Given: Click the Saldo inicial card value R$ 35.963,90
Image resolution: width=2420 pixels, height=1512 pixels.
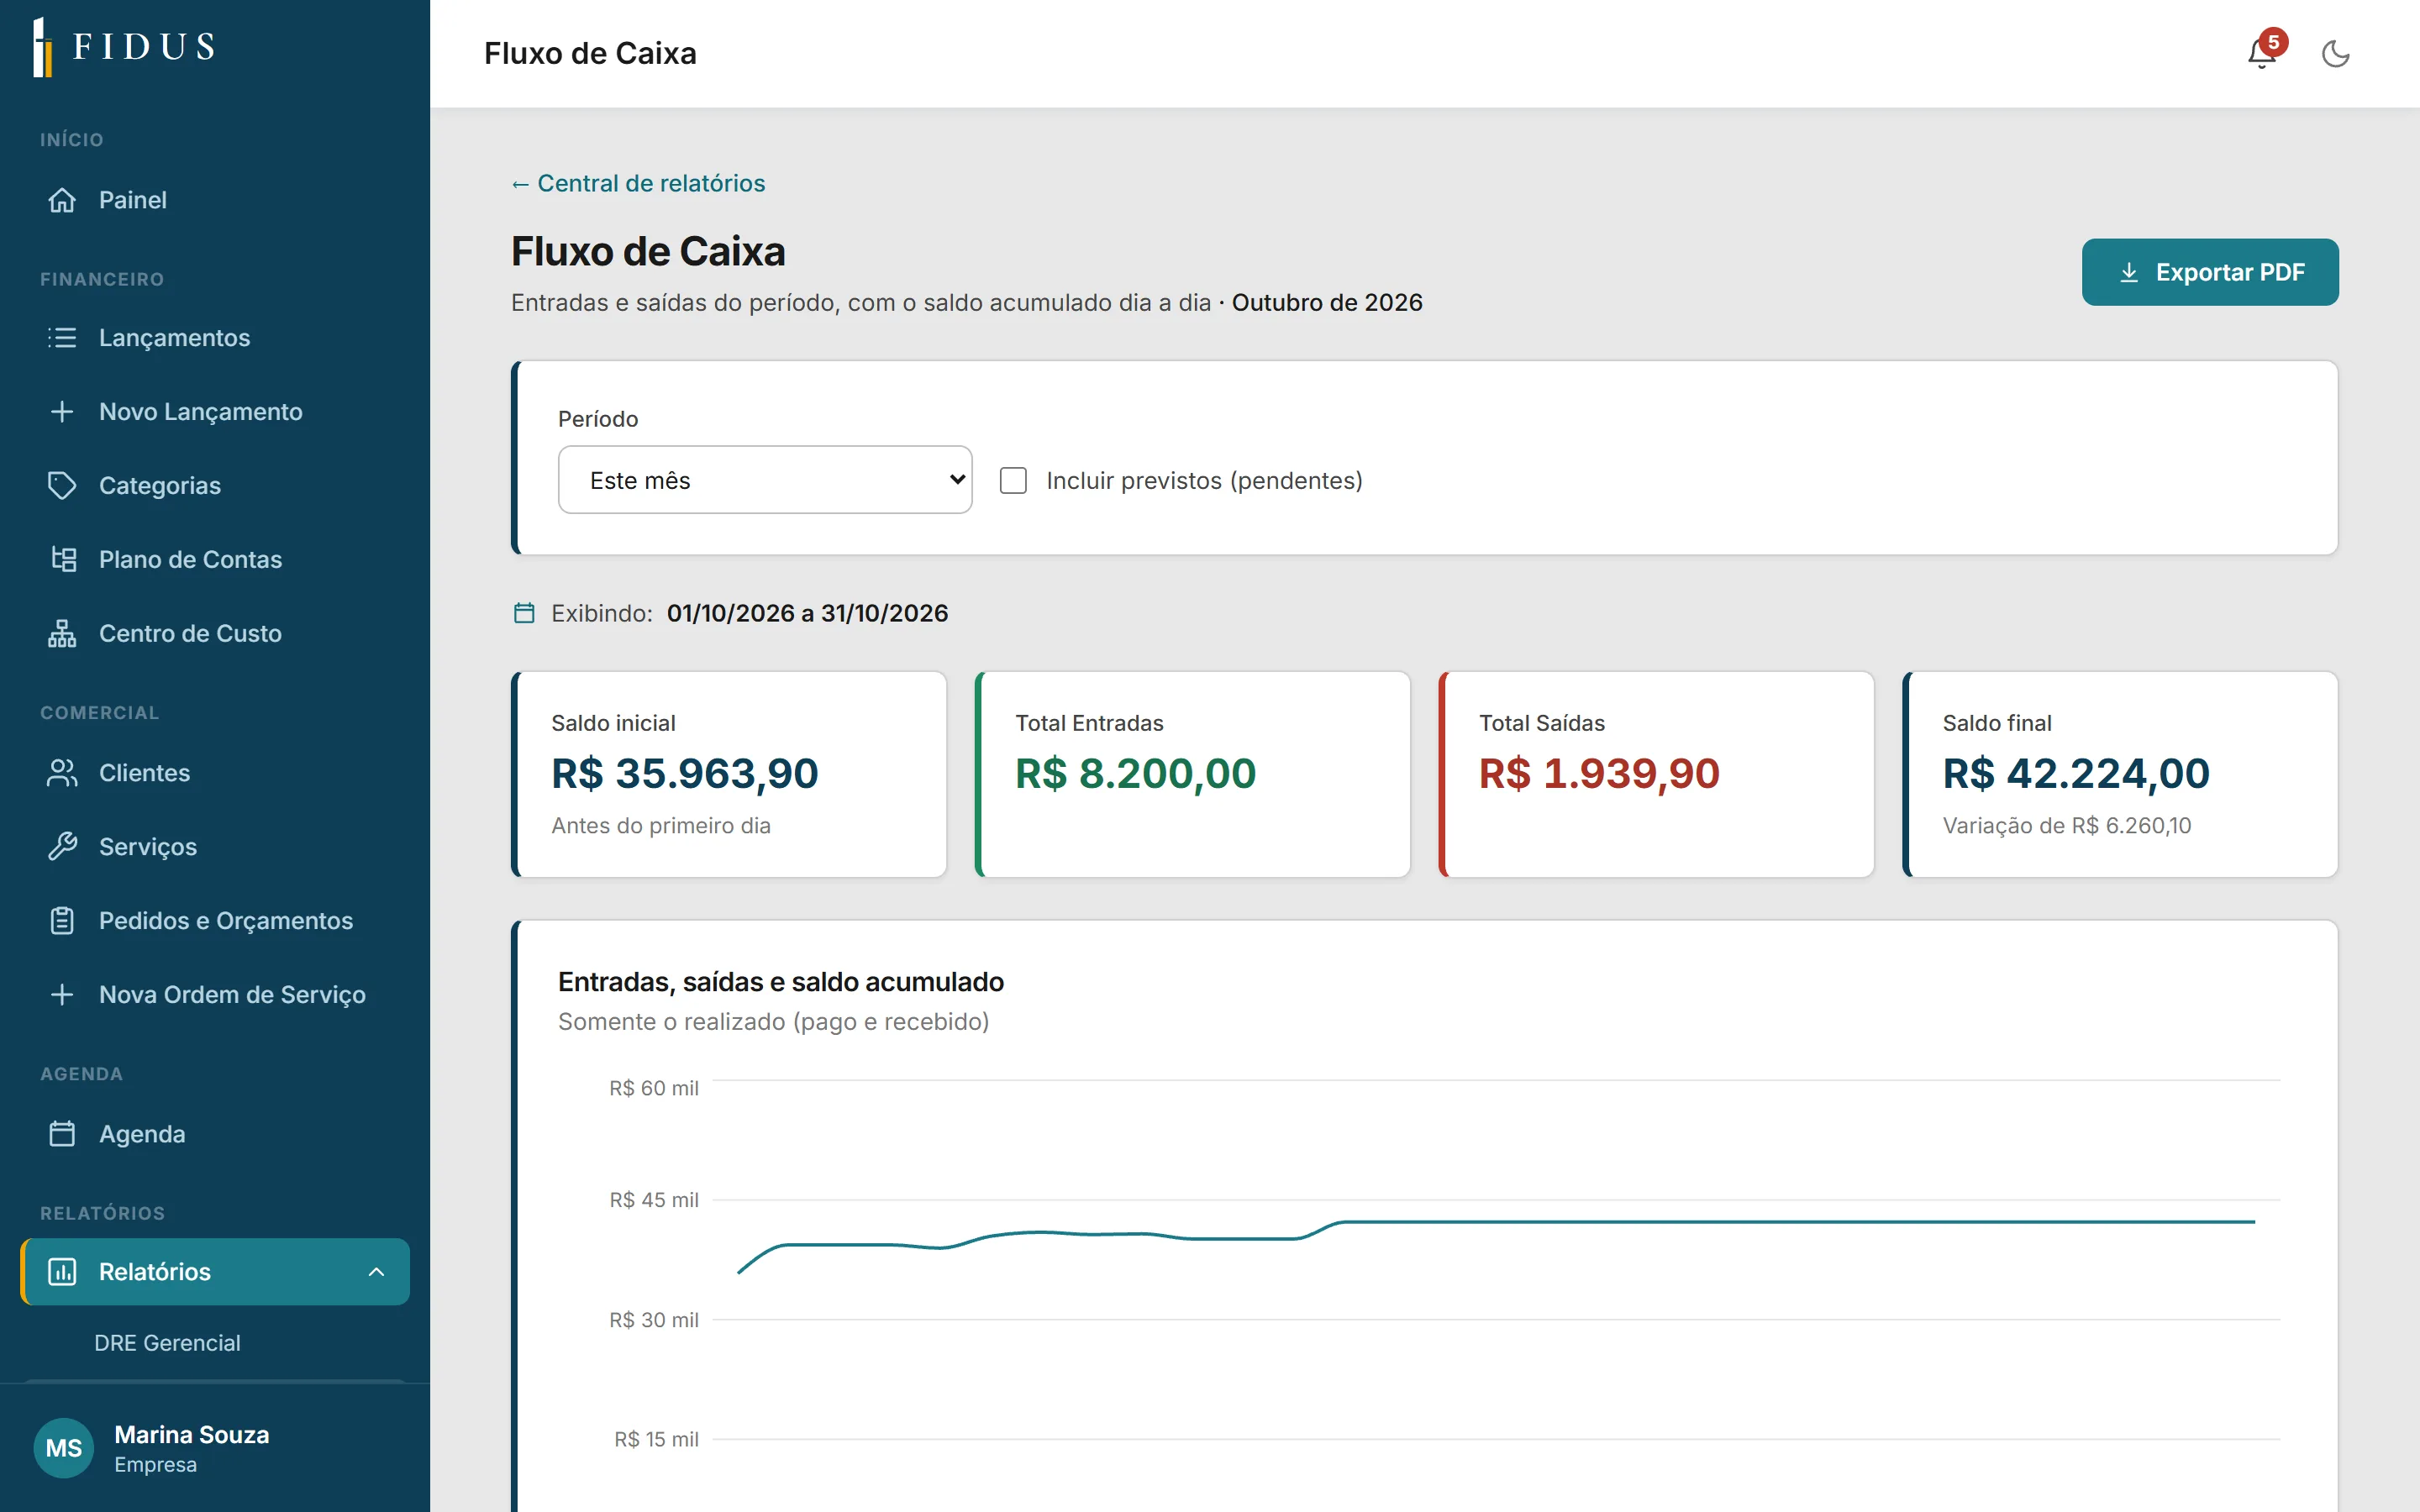Looking at the screenshot, I should pyautogui.click(x=685, y=774).
